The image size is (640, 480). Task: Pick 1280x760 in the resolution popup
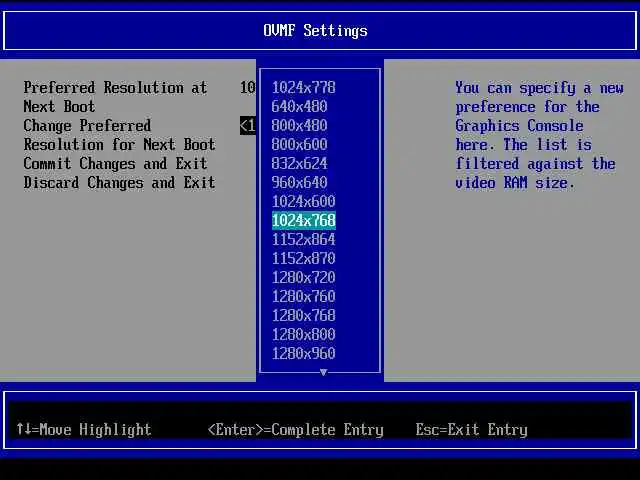(x=303, y=296)
